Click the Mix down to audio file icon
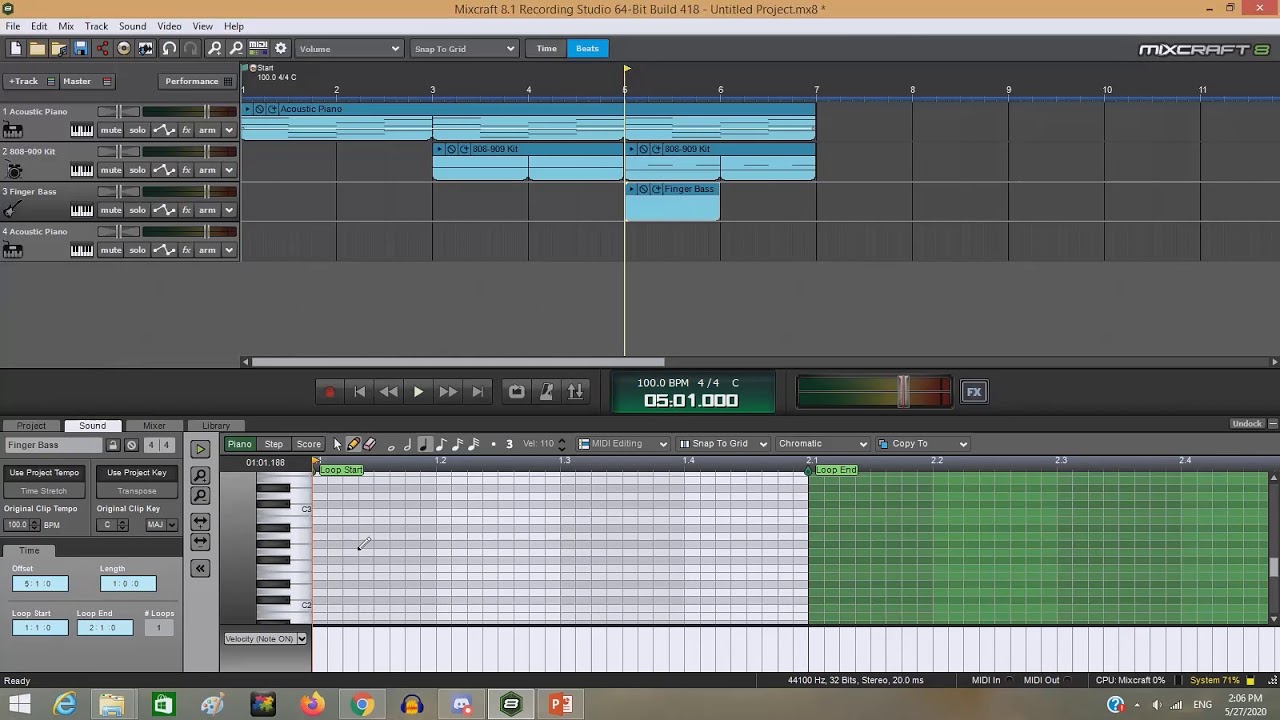1280x720 pixels. pos(146,48)
